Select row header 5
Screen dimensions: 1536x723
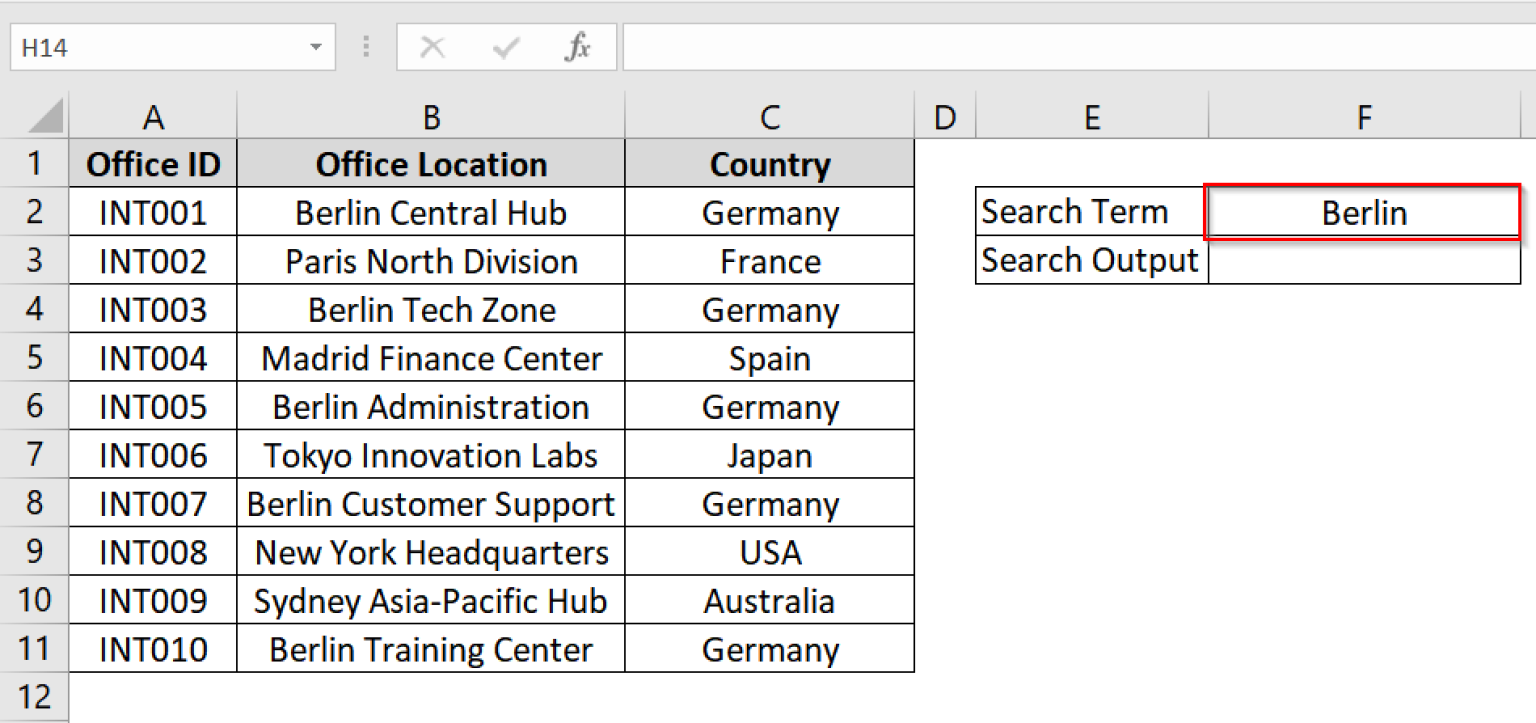click(x=35, y=357)
